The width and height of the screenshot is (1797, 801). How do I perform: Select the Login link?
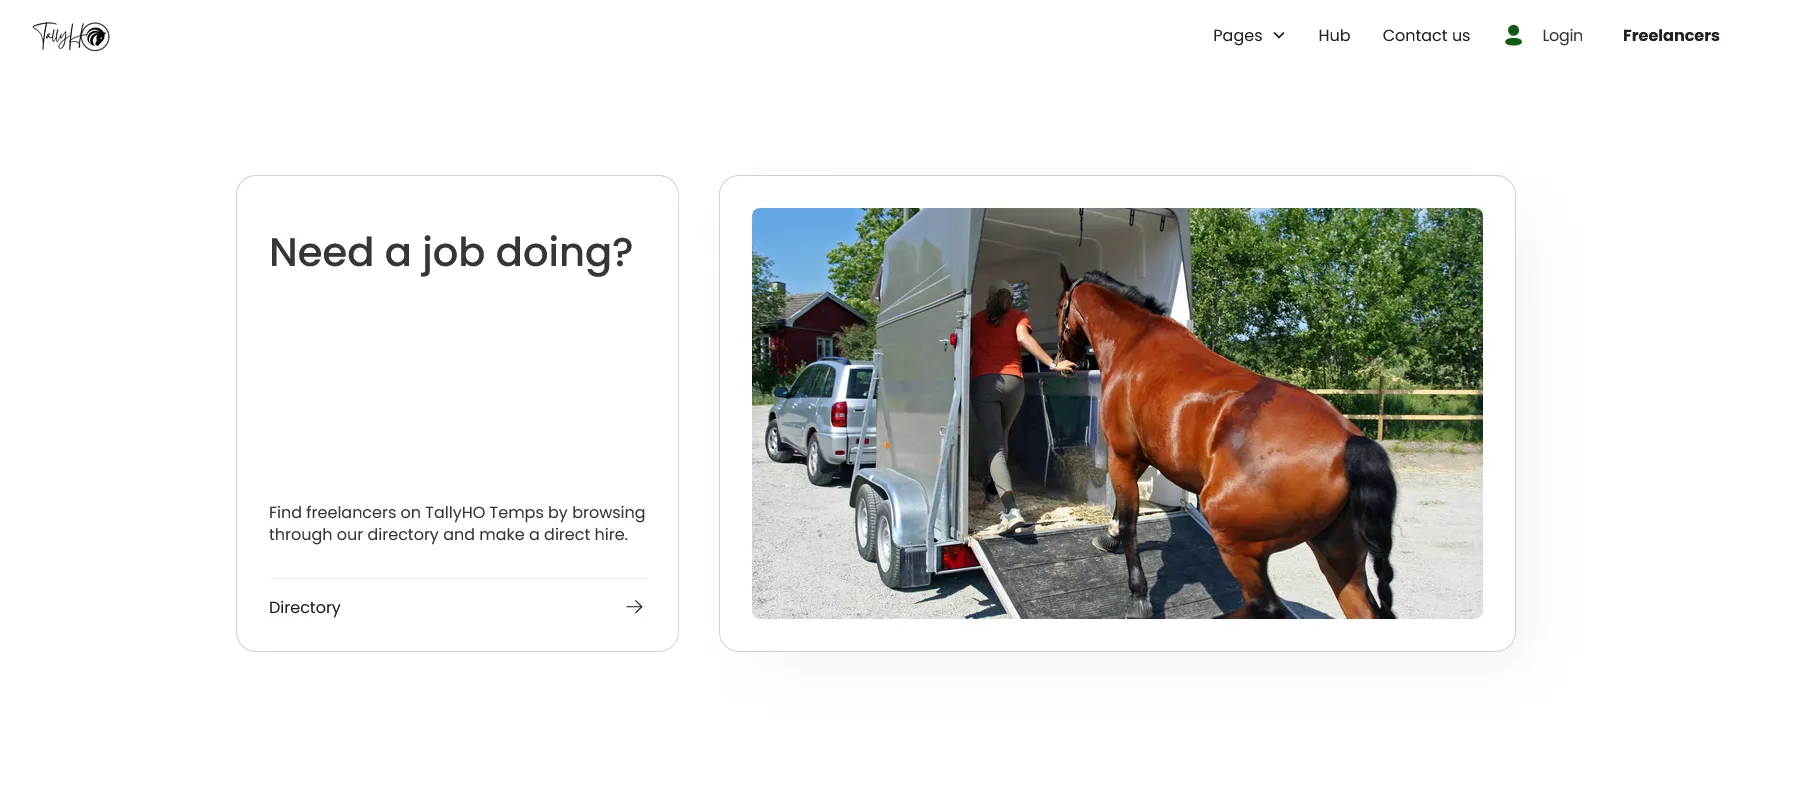[1562, 36]
